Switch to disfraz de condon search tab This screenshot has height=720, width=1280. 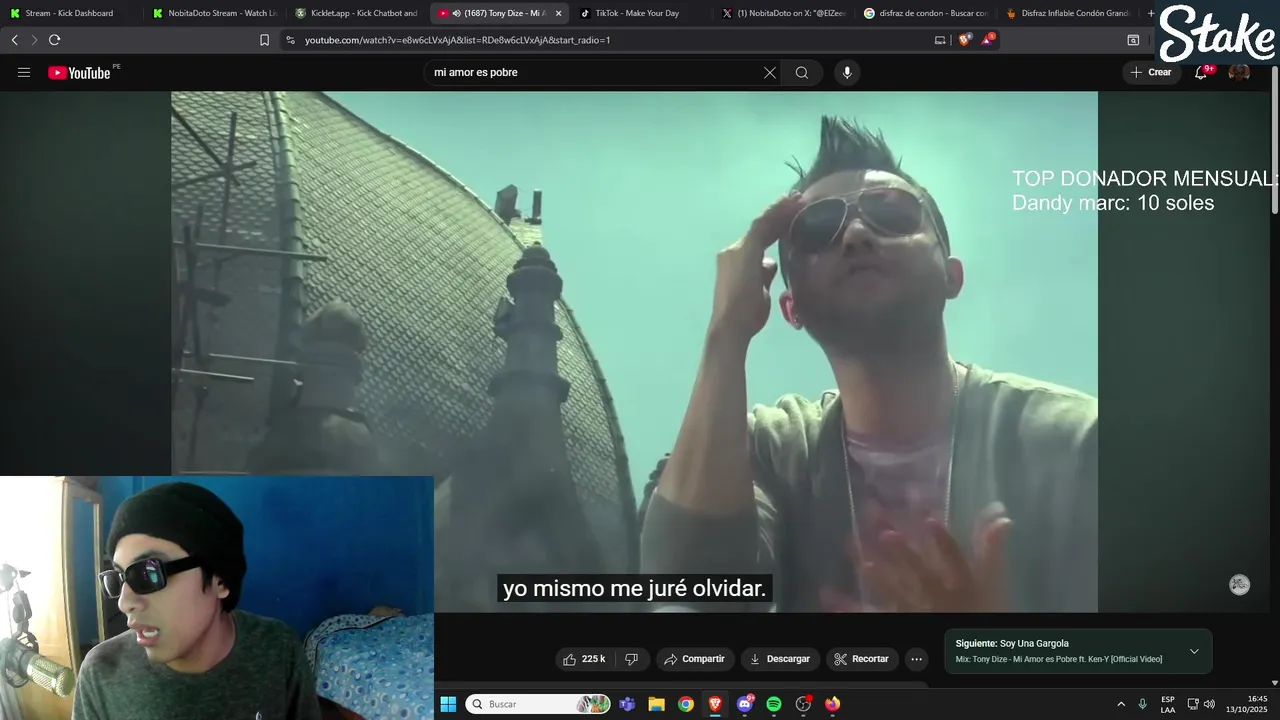tap(927, 13)
